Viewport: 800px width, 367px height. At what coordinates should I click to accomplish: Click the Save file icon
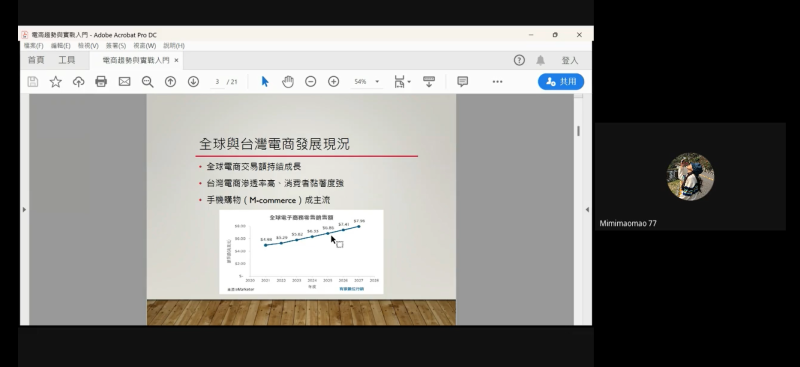[x=33, y=82]
